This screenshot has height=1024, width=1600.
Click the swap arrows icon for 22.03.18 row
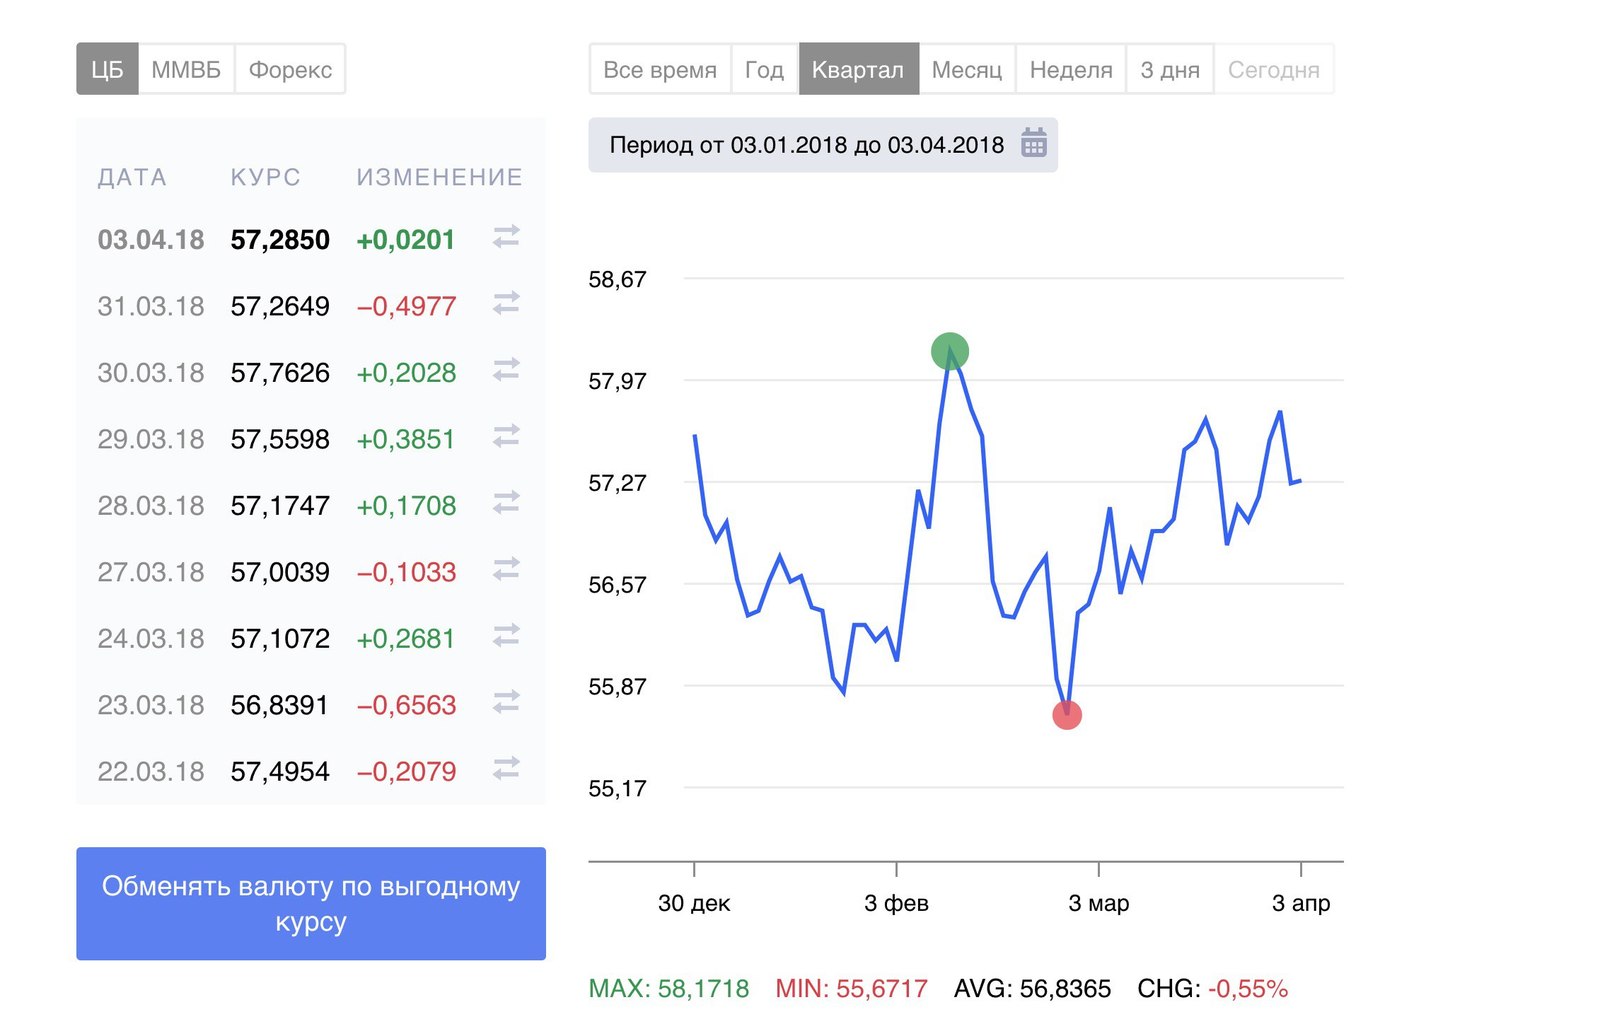click(x=507, y=769)
